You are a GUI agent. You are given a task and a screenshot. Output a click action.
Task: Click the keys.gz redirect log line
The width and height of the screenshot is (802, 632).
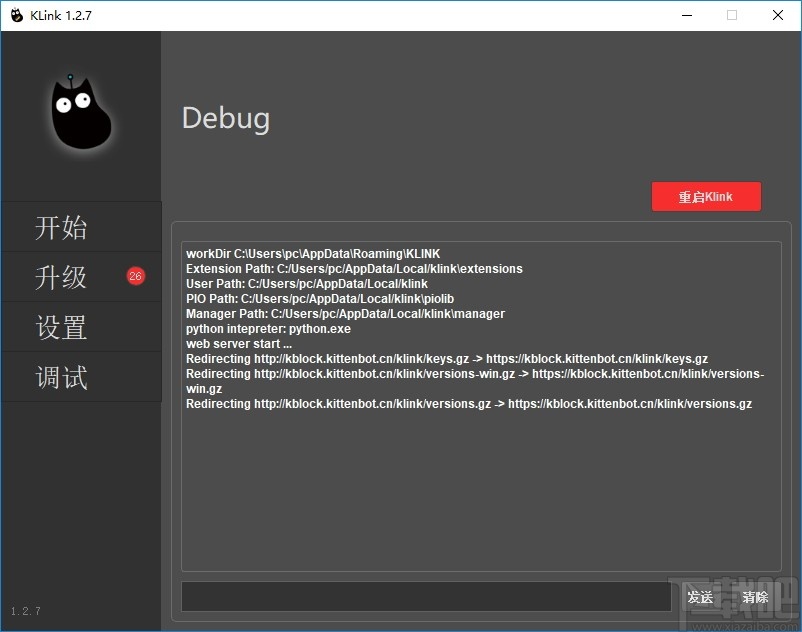pyautogui.click(x=447, y=359)
